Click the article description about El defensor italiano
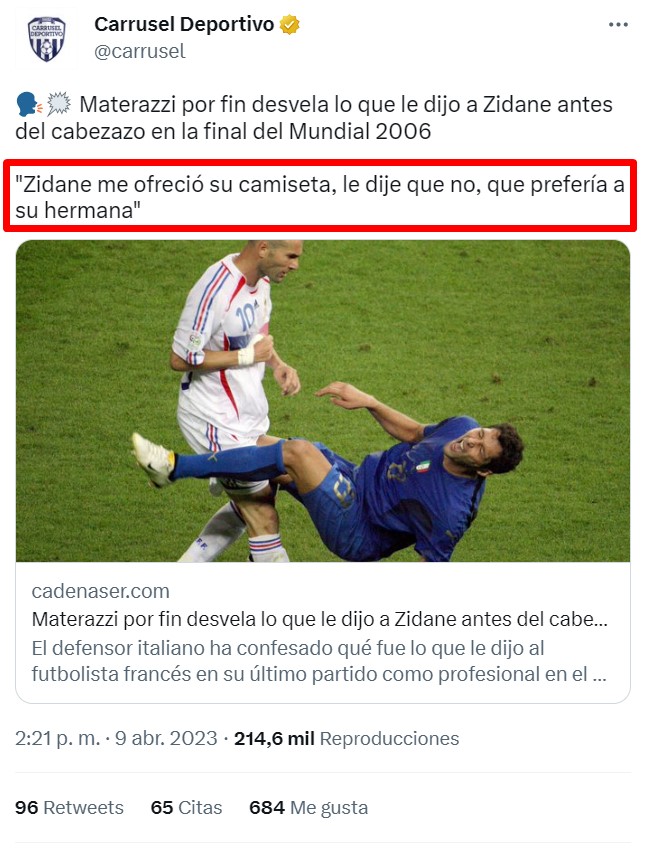The image size is (645, 849). pos(319,661)
